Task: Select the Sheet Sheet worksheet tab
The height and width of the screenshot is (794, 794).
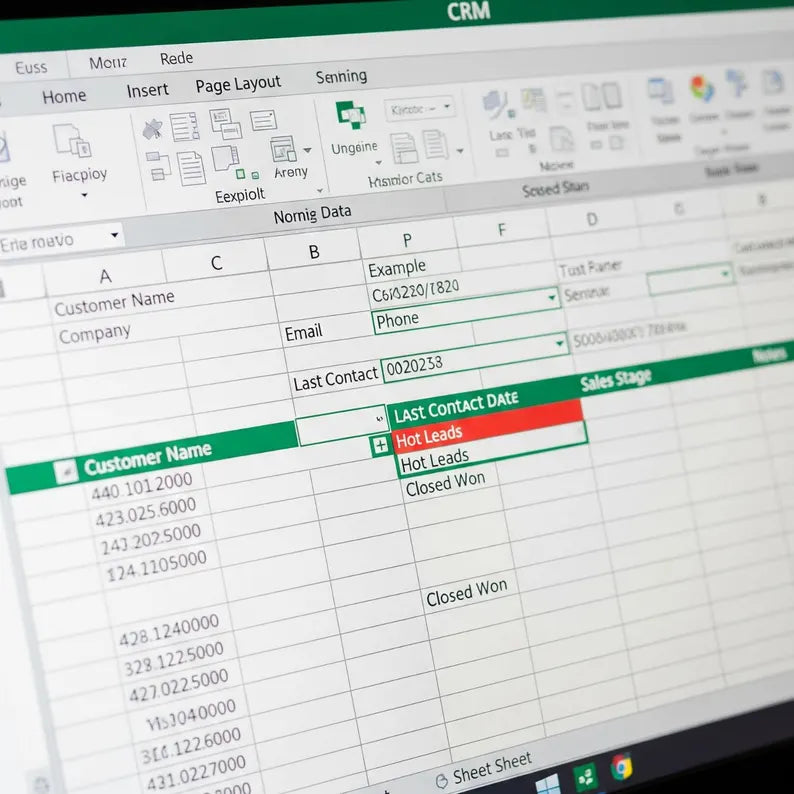Action: click(x=491, y=769)
